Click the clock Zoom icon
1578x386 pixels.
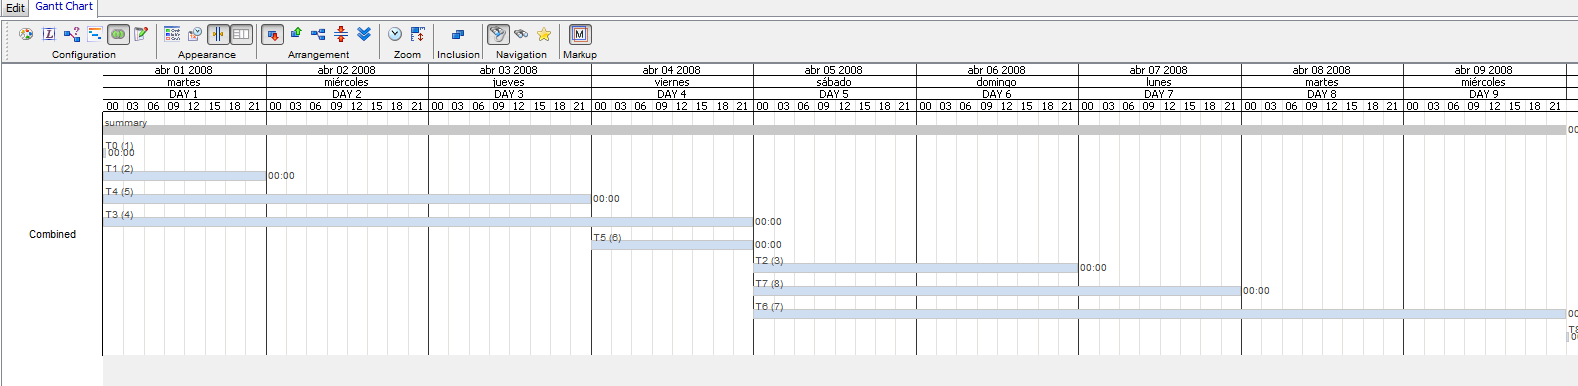(x=395, y=34)
